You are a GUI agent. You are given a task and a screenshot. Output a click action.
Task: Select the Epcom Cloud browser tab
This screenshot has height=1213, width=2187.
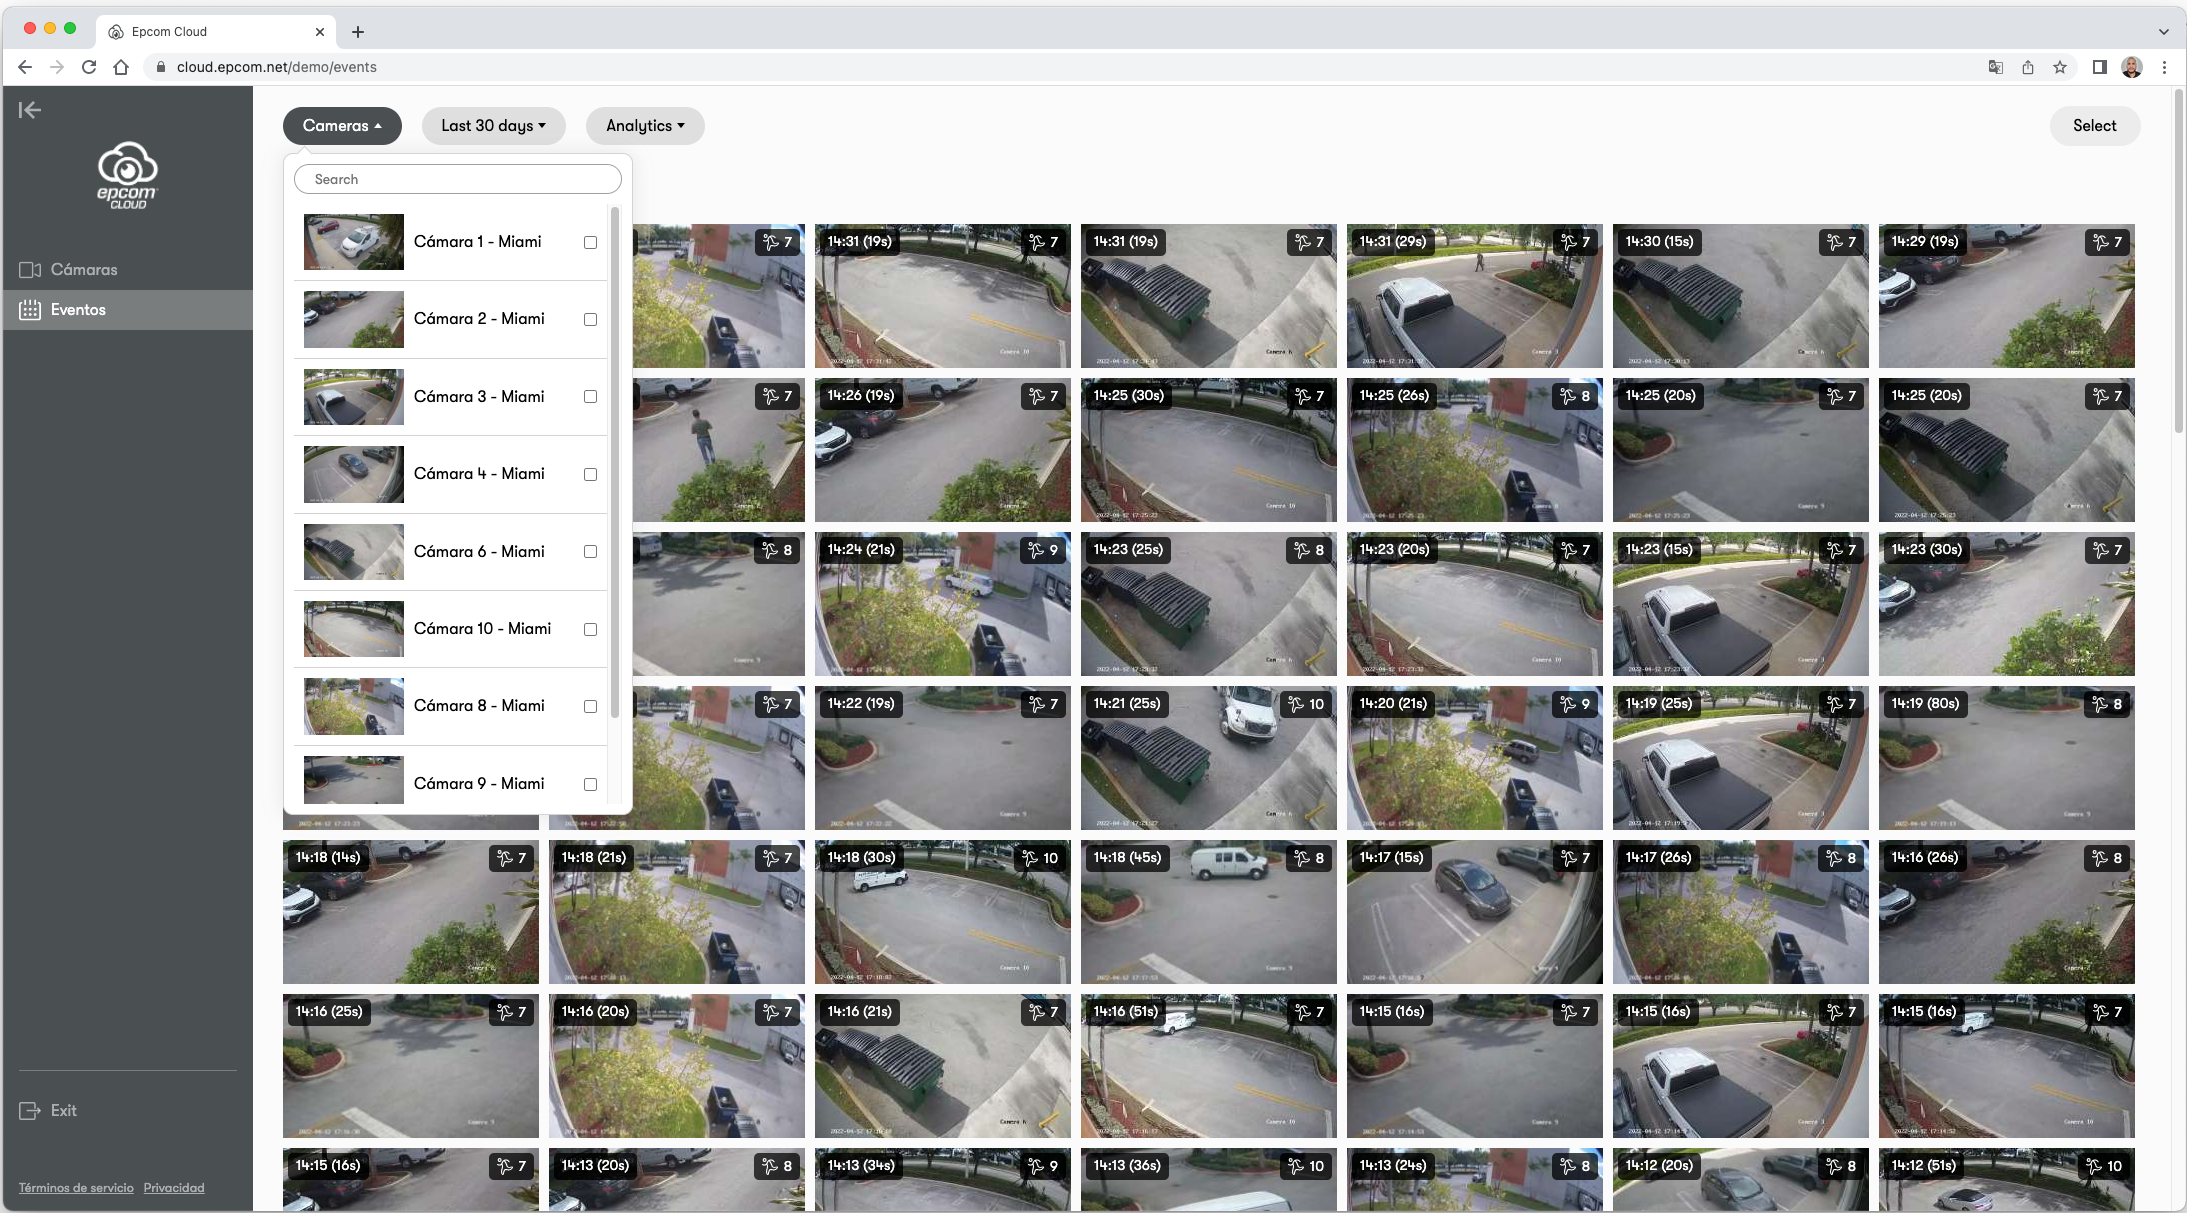click(x=216, y=32)
